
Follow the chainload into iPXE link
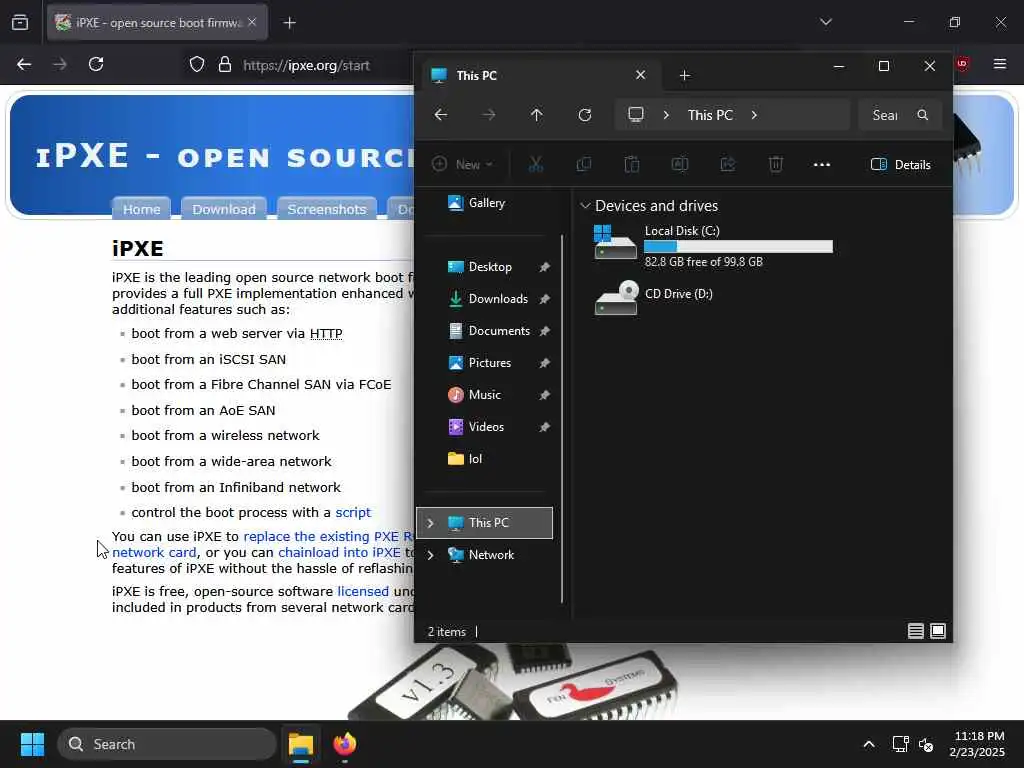[x=340, y=552]
